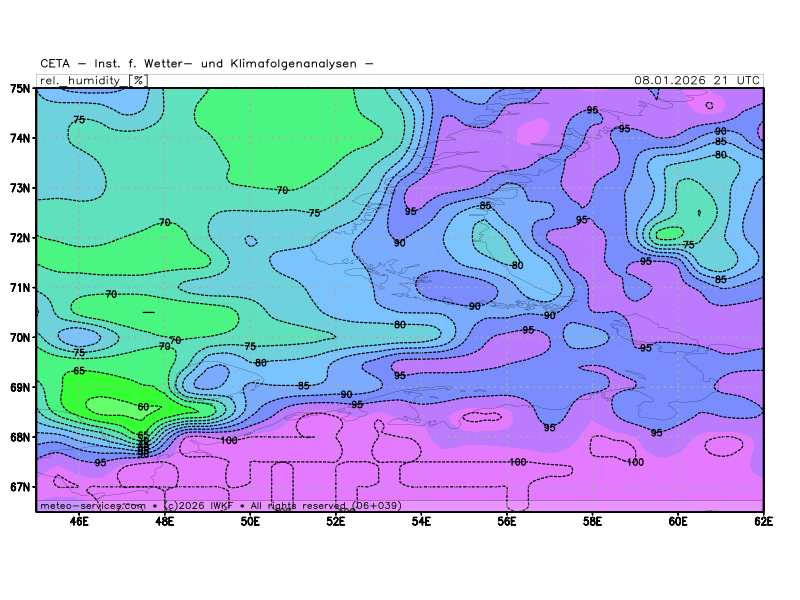Select the 75N latitude axis label
This screenshot has width=800, height=600.
coord(20,89)
